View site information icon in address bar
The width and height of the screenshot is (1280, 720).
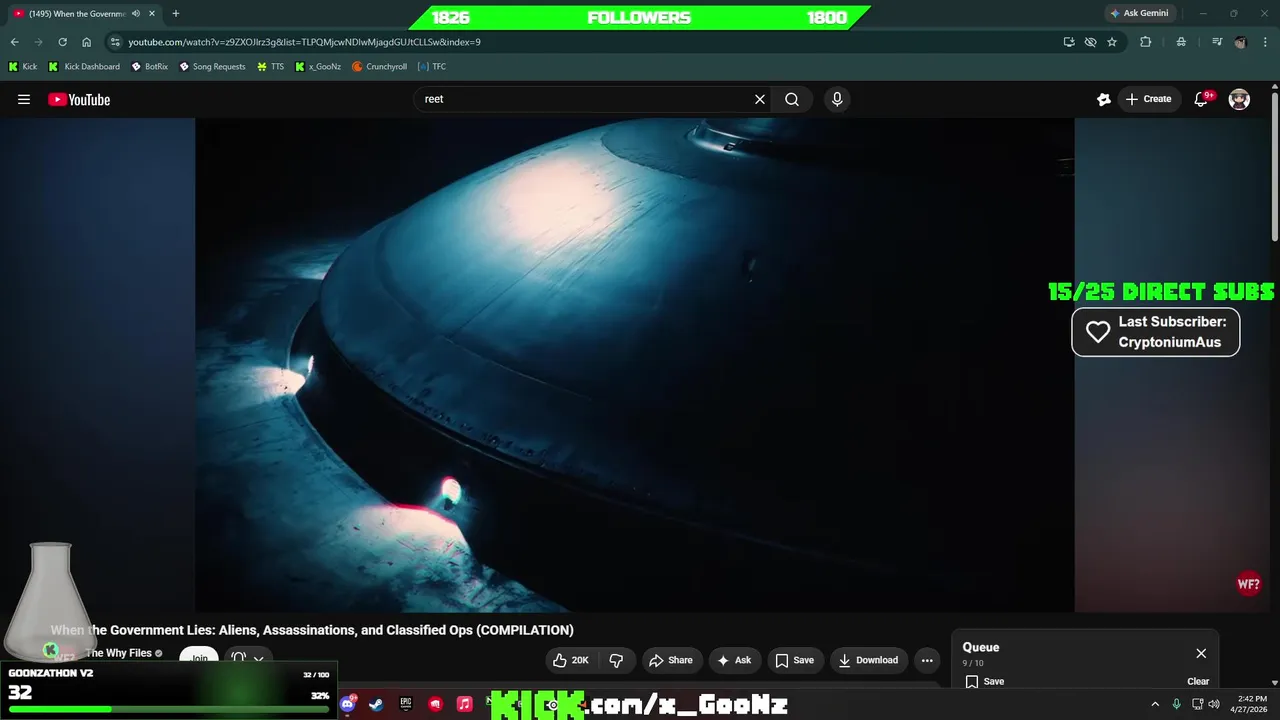(115, 42)
